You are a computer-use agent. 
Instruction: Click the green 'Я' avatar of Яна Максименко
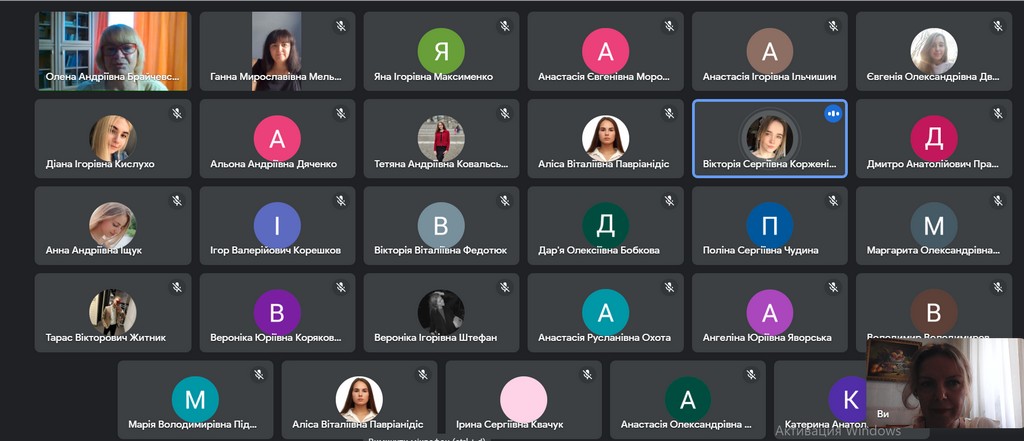coord(441,50)
